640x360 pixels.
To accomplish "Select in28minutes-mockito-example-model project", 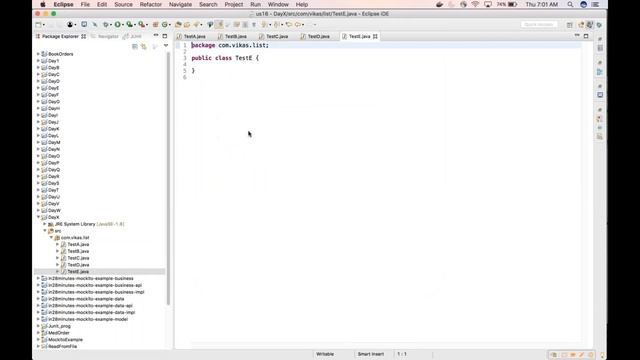I will (88, 319).
